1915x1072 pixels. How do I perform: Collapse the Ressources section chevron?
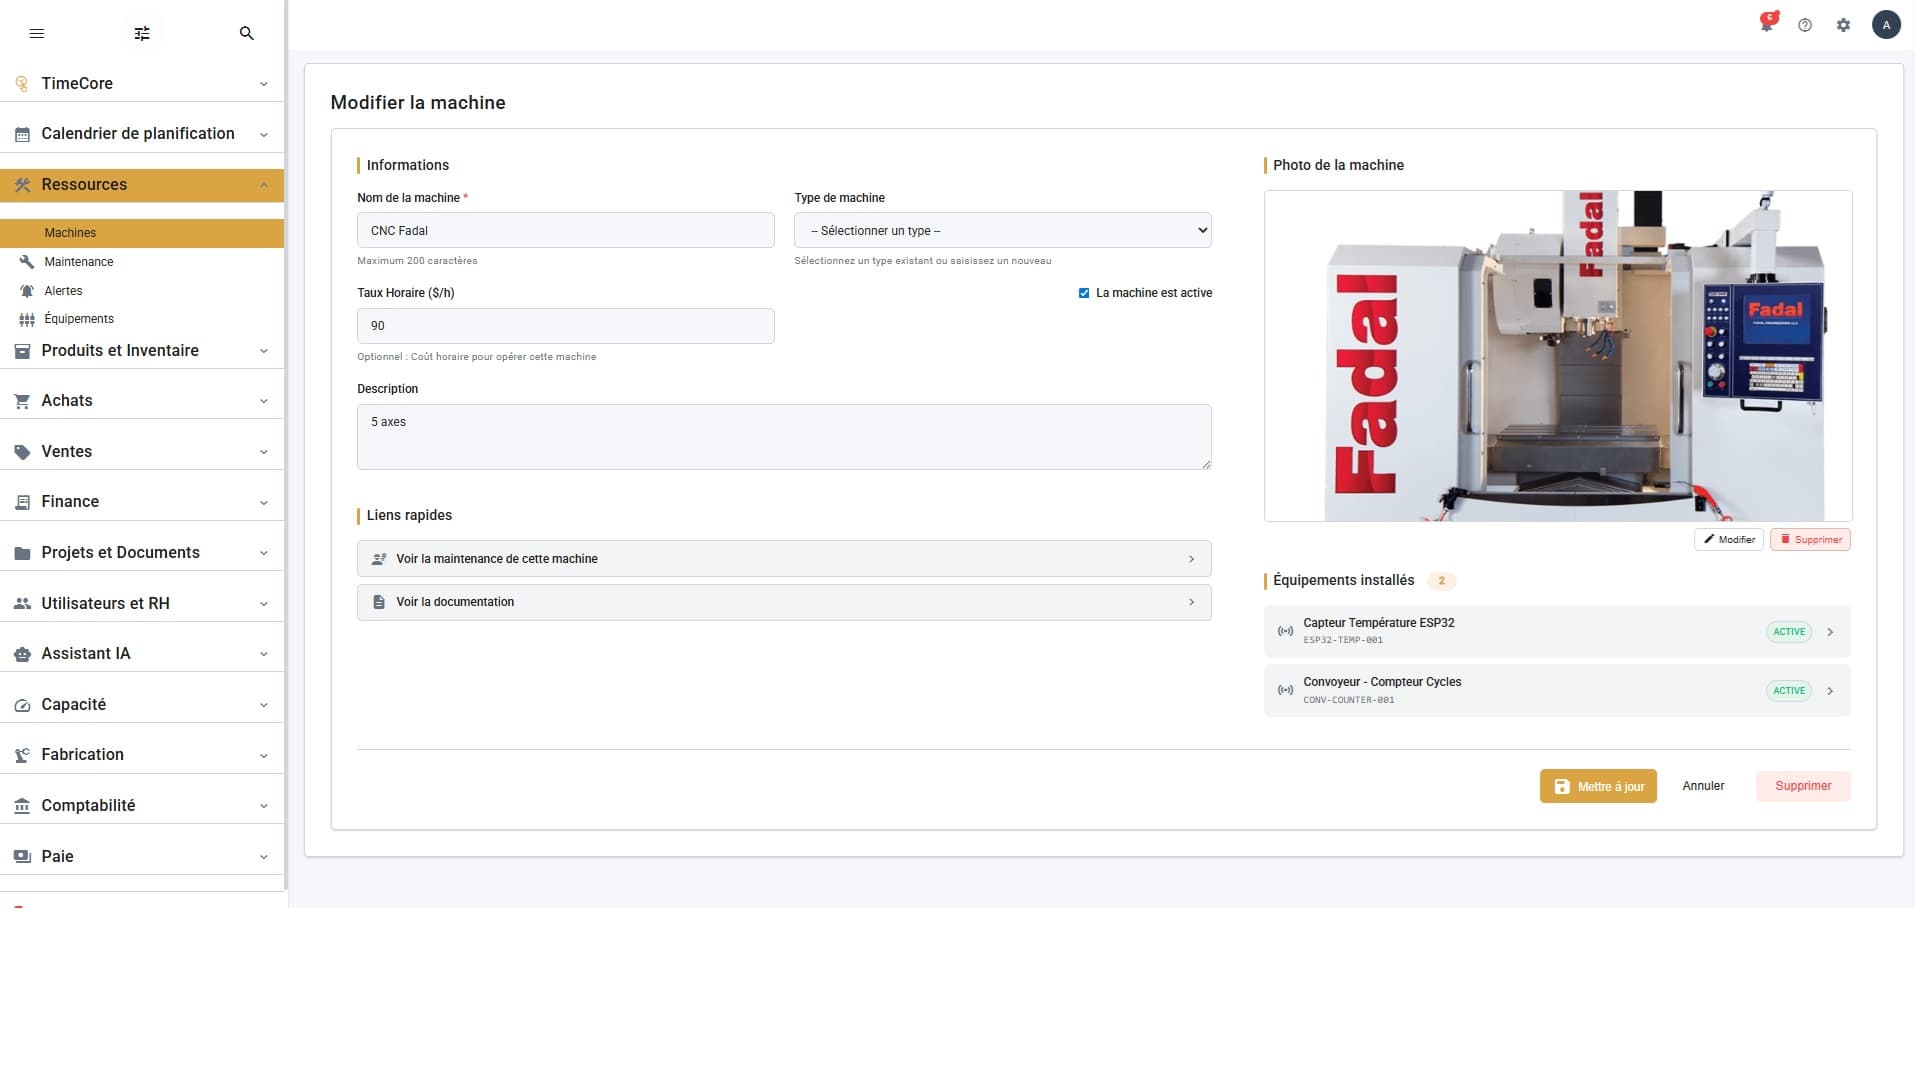(264, 185)
